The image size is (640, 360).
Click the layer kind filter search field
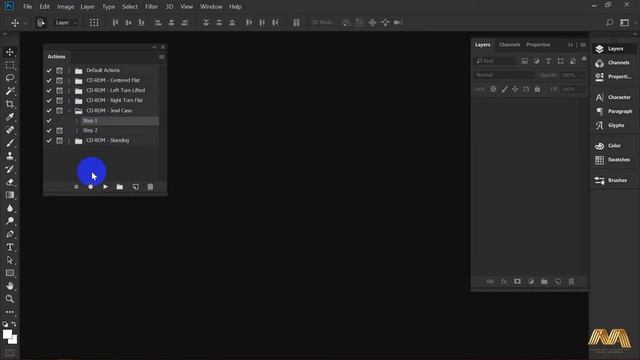494,61
